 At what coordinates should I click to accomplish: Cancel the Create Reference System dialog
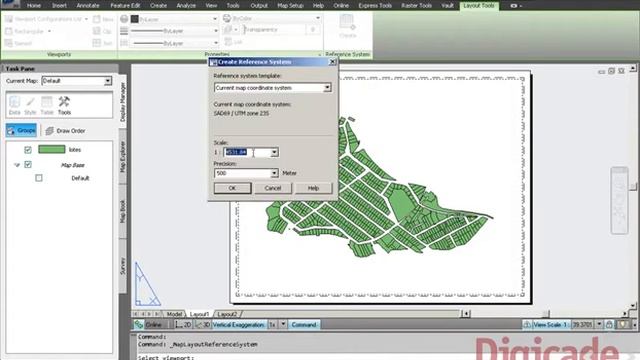[273, 188]
